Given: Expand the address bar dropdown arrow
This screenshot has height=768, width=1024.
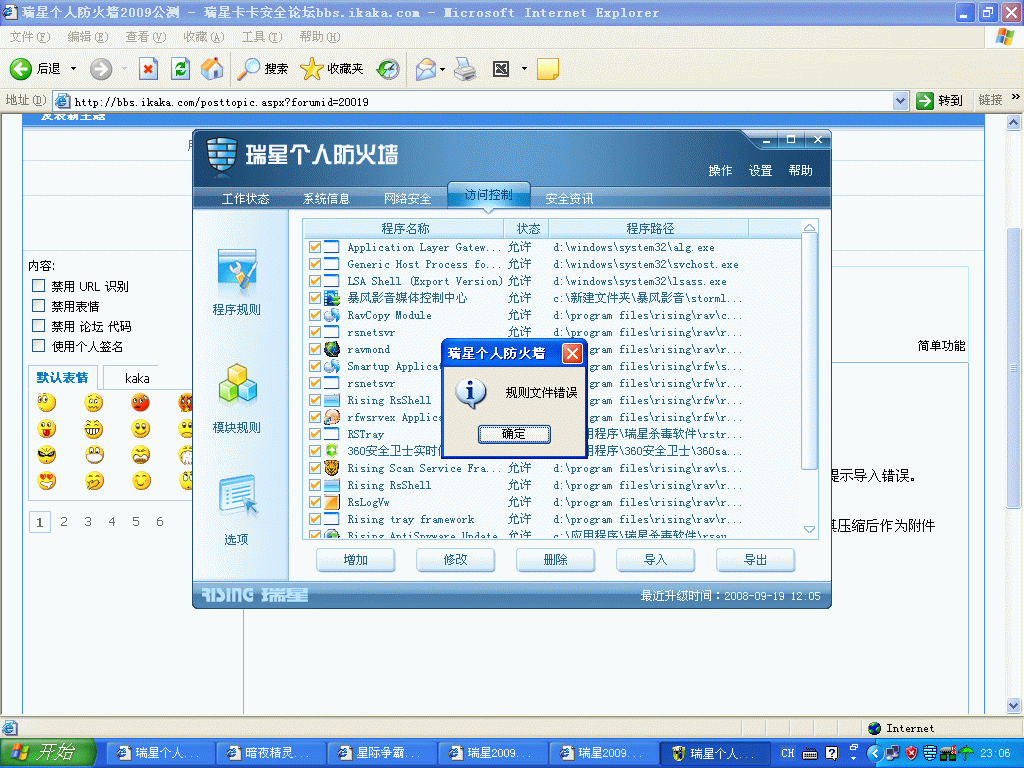Looking at the screenshot, I should 900,101.
